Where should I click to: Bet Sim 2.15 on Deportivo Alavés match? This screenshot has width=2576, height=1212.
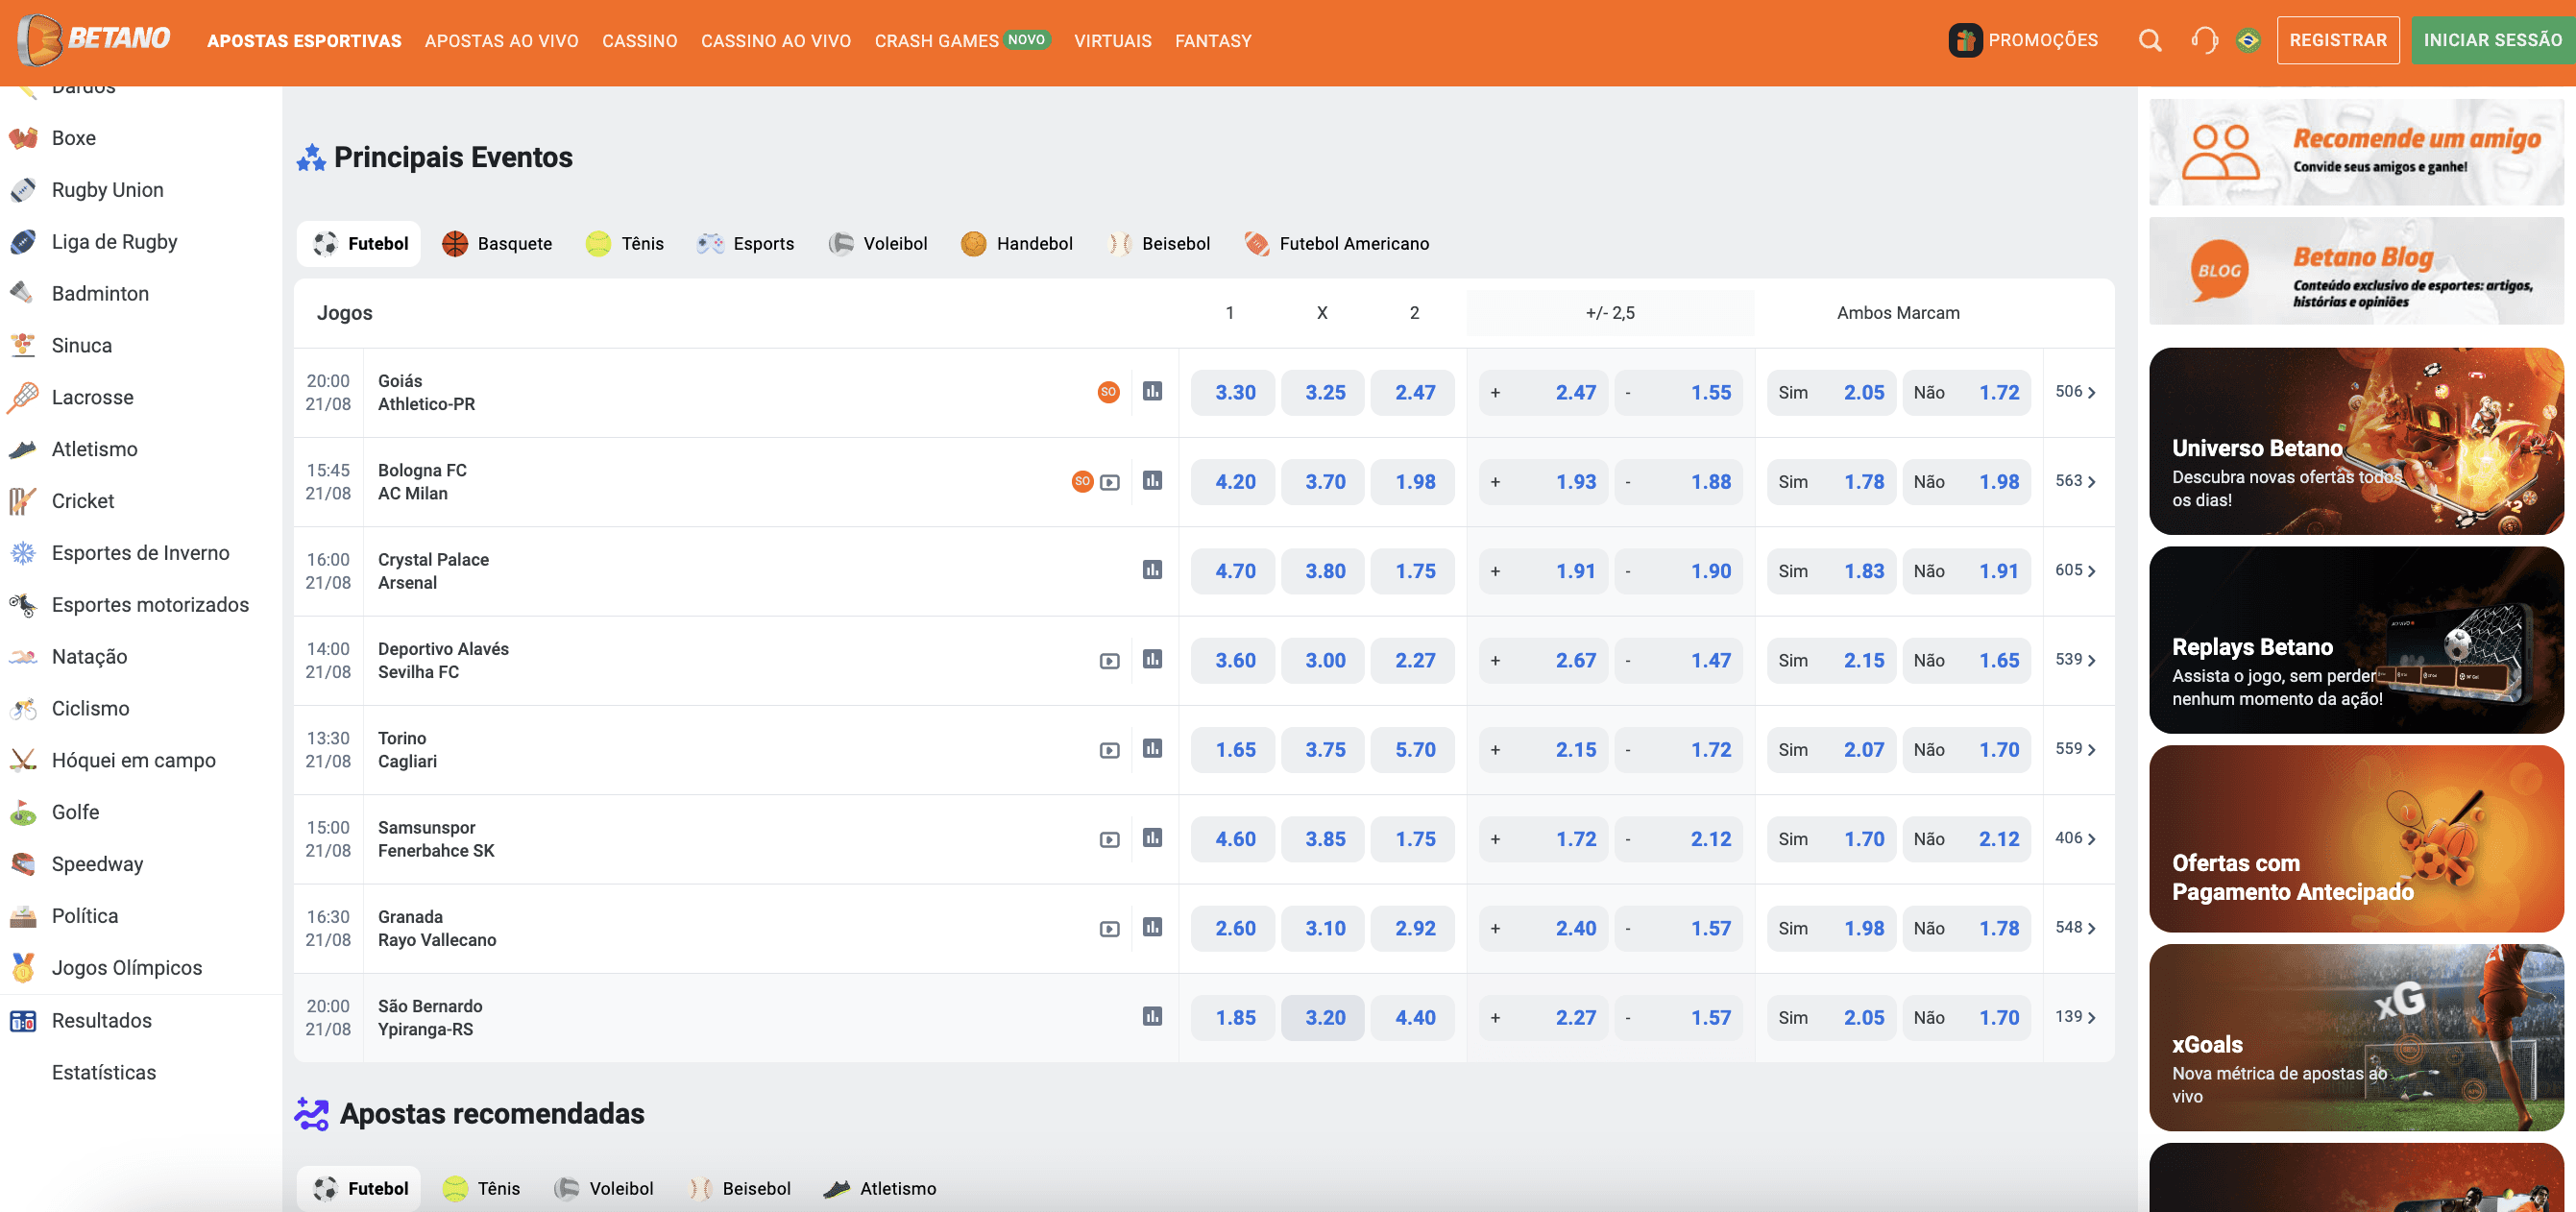[1831, 660]
